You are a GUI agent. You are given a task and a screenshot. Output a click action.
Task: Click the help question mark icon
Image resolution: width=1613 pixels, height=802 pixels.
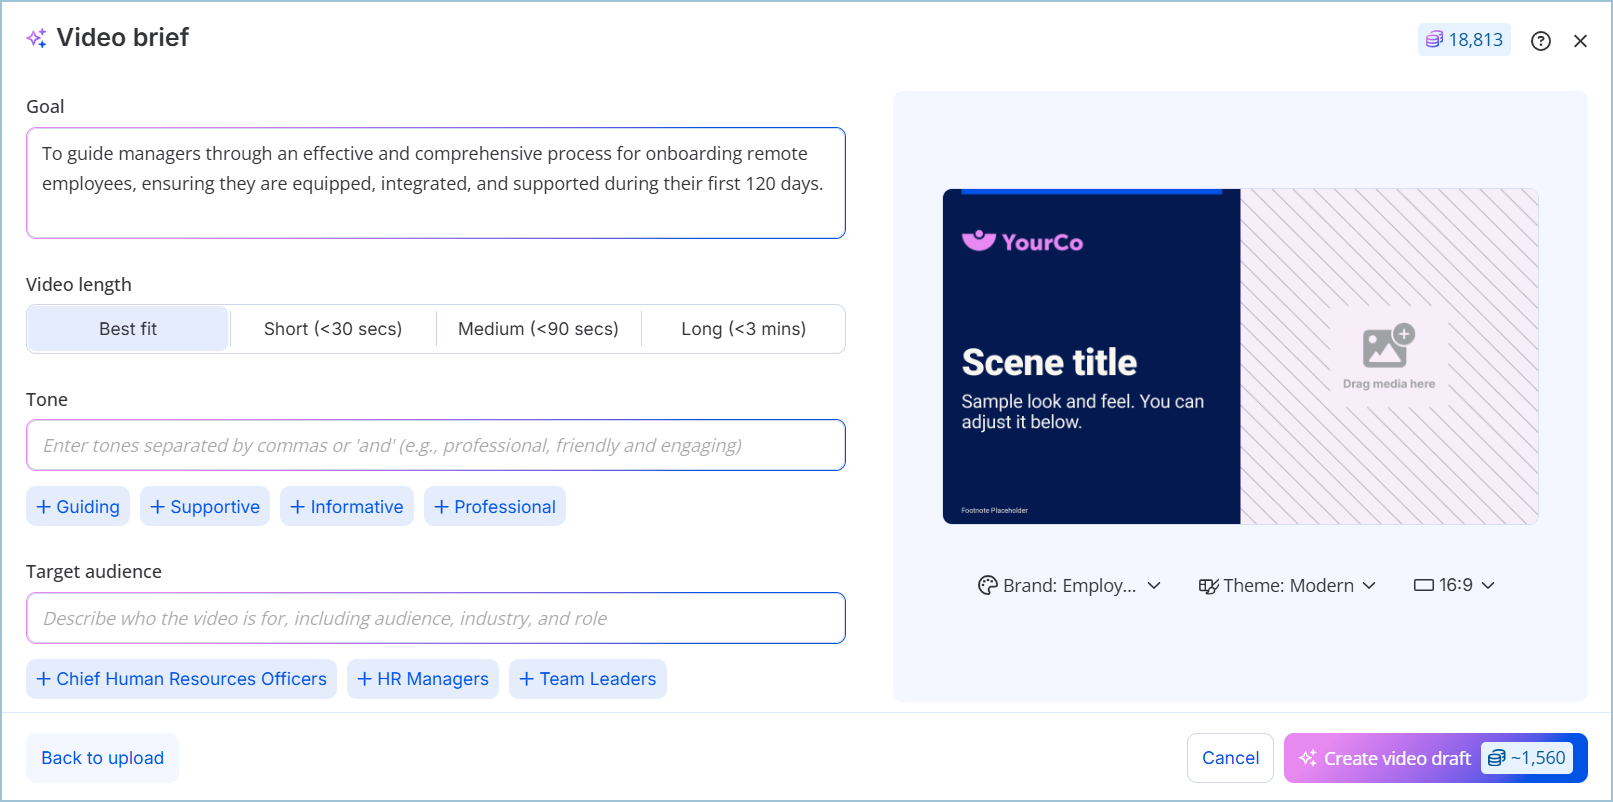(1540, 41)
